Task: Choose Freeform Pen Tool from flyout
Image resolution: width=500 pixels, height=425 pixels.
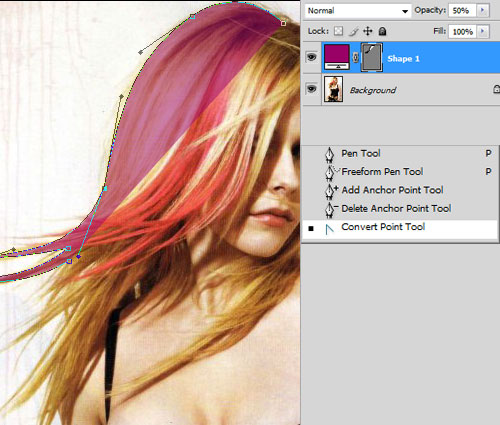Action: click(400, 172)
